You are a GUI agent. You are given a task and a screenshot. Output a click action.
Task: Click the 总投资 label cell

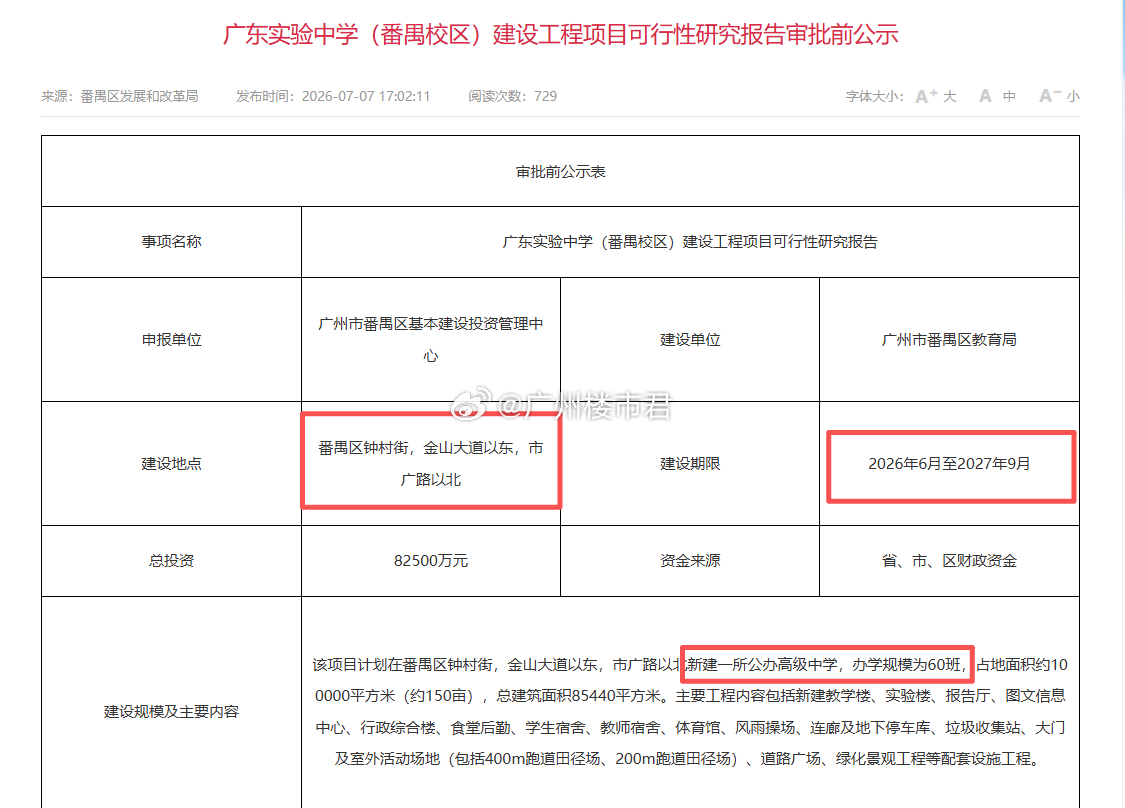171,560
